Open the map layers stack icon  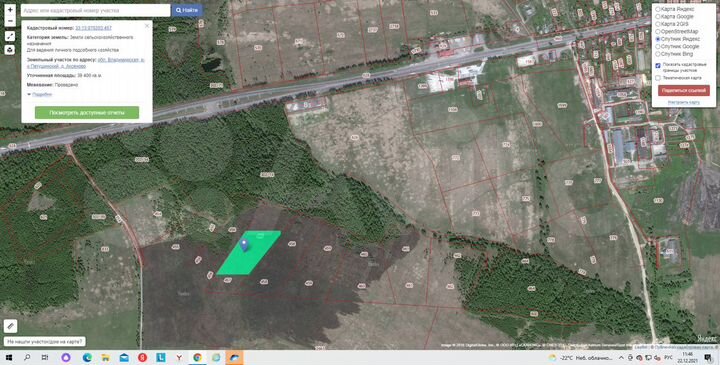pyautogui.click(x=10, y=50)
